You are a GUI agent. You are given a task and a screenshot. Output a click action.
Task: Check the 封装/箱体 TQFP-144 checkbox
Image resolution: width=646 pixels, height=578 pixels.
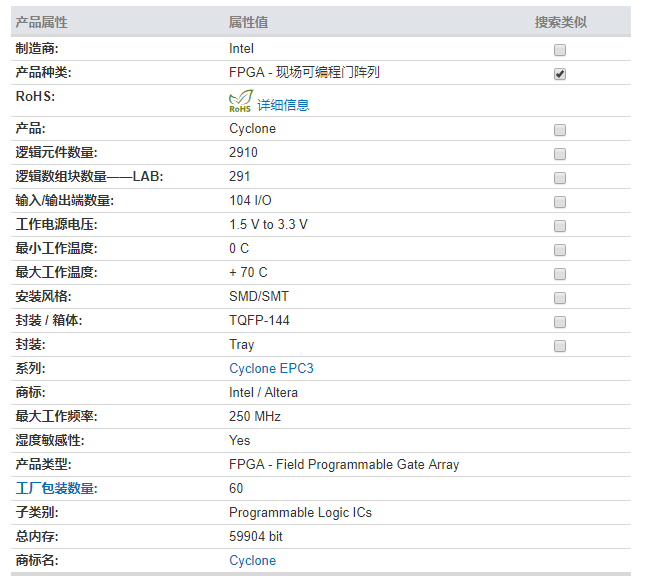[560, 322]
